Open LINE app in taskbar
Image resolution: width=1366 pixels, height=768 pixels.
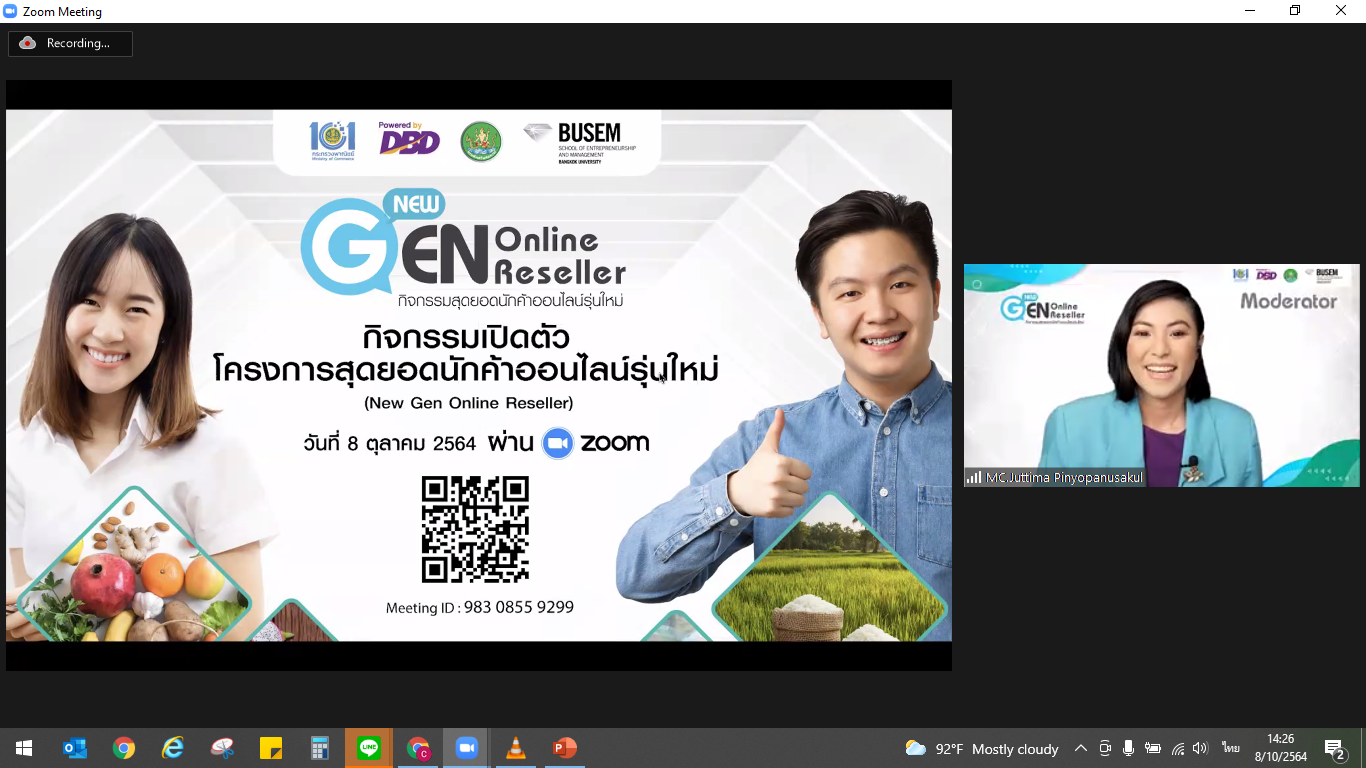(x=369, y=748)
